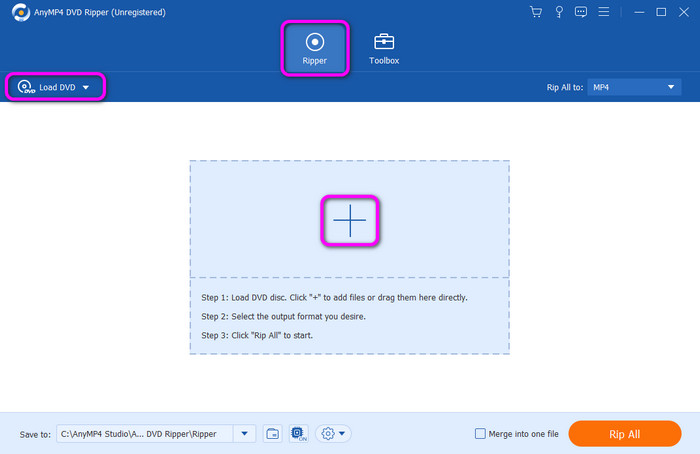Click the Rip All to label
This screenshot has height=454, width=700.
coord(565,87)
